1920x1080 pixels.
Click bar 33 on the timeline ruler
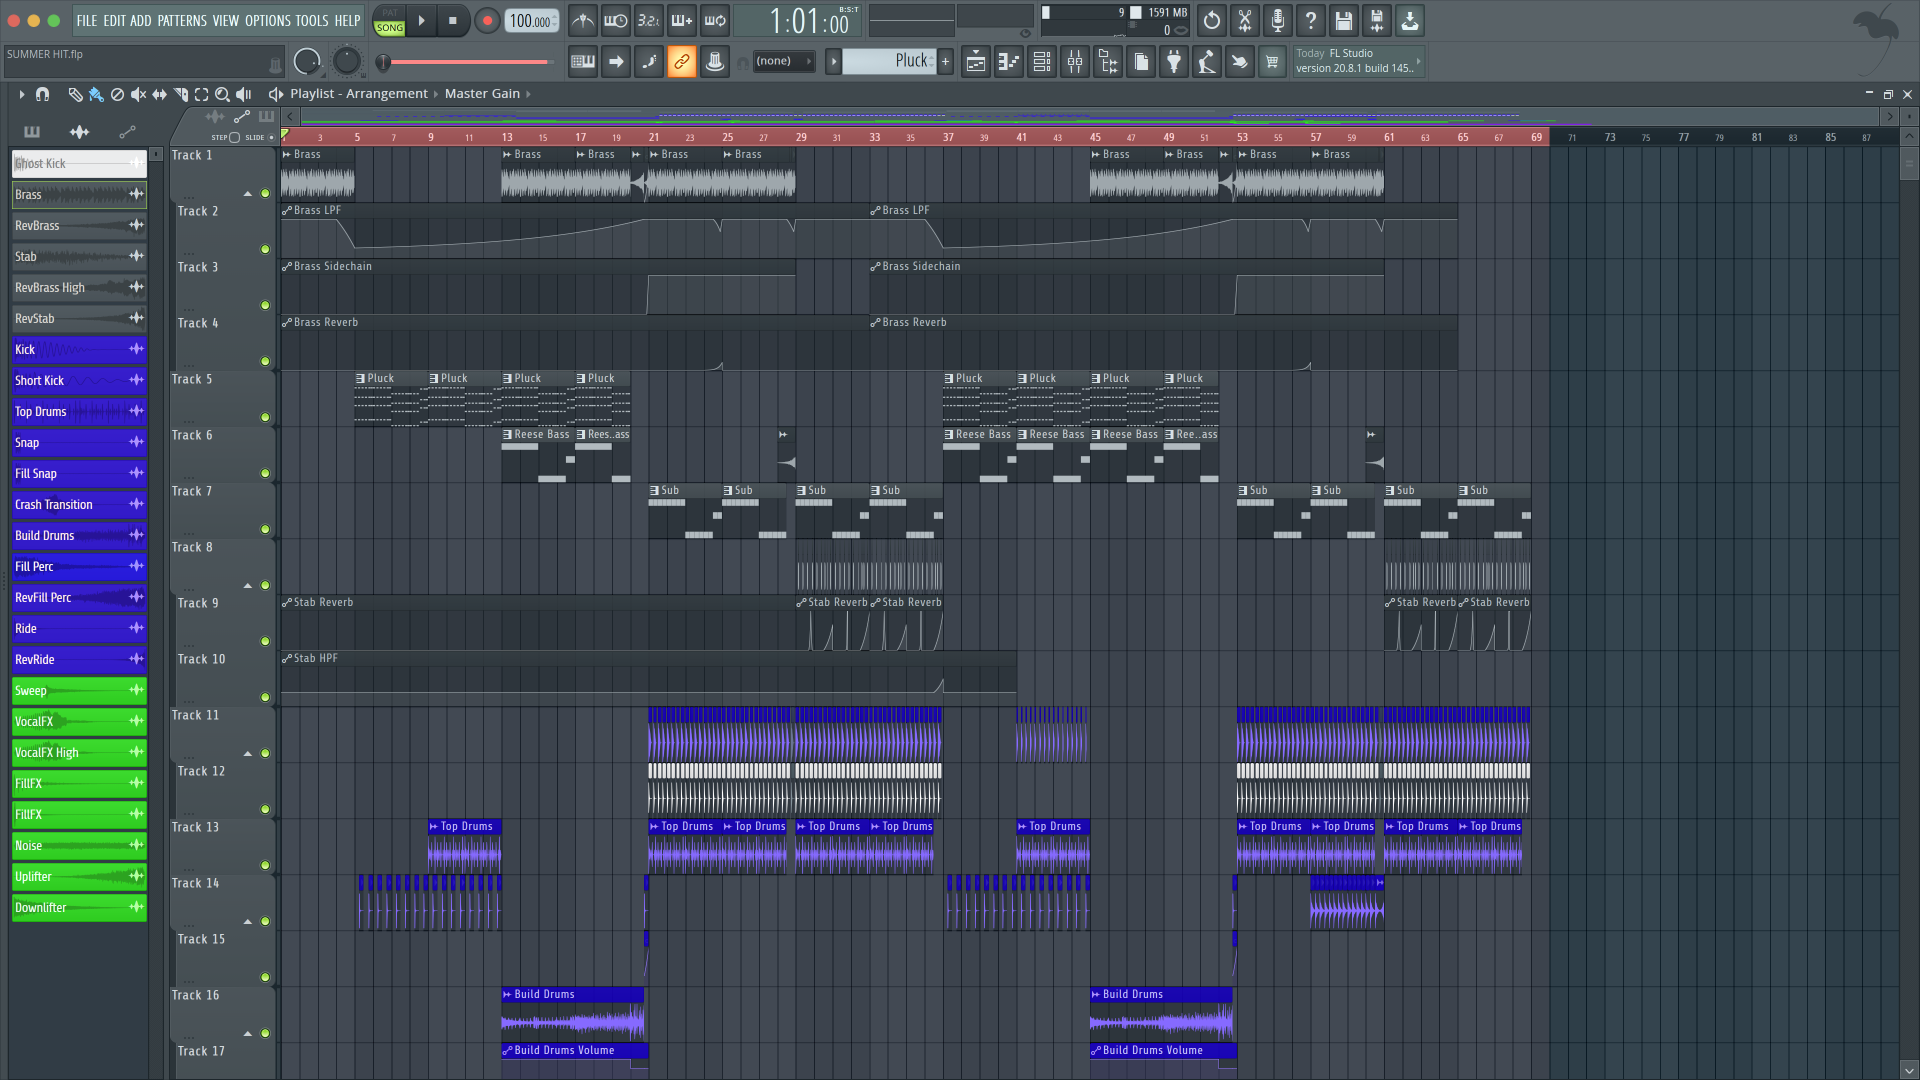tap(875, 137)
